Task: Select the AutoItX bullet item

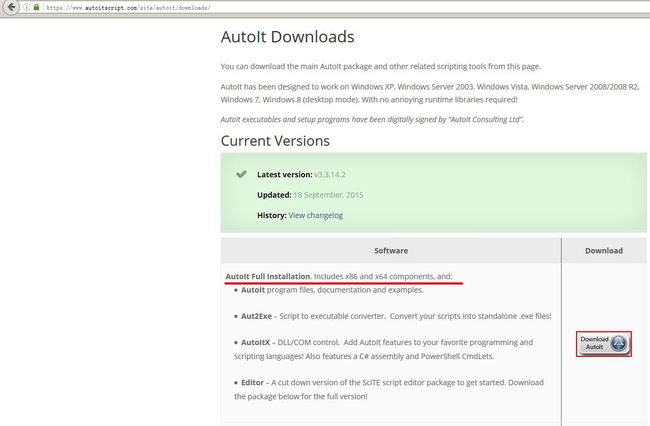Action: (383, 349)
